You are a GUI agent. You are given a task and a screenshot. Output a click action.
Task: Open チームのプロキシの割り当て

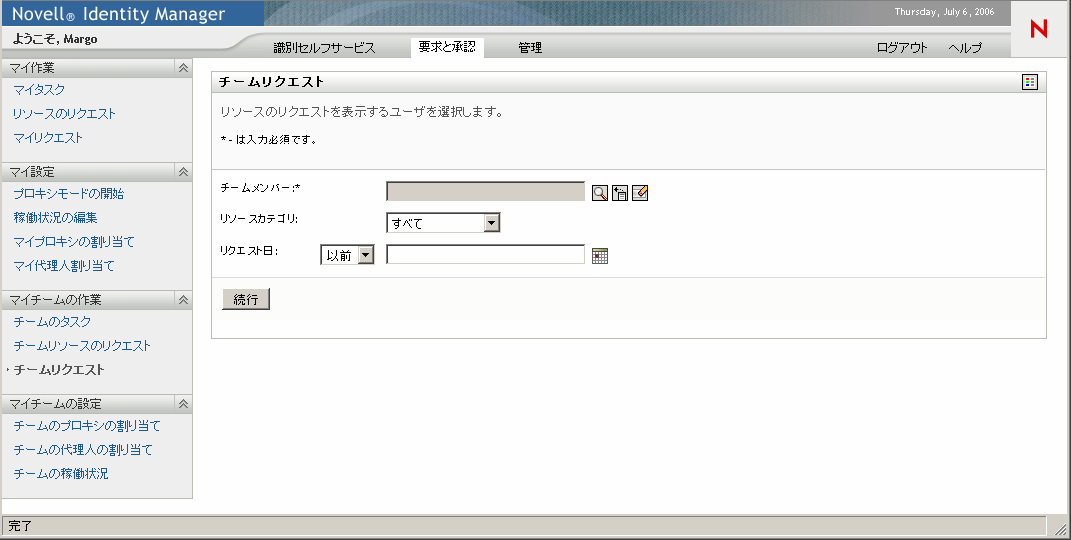pyautogui.click(x=87, y=425)
